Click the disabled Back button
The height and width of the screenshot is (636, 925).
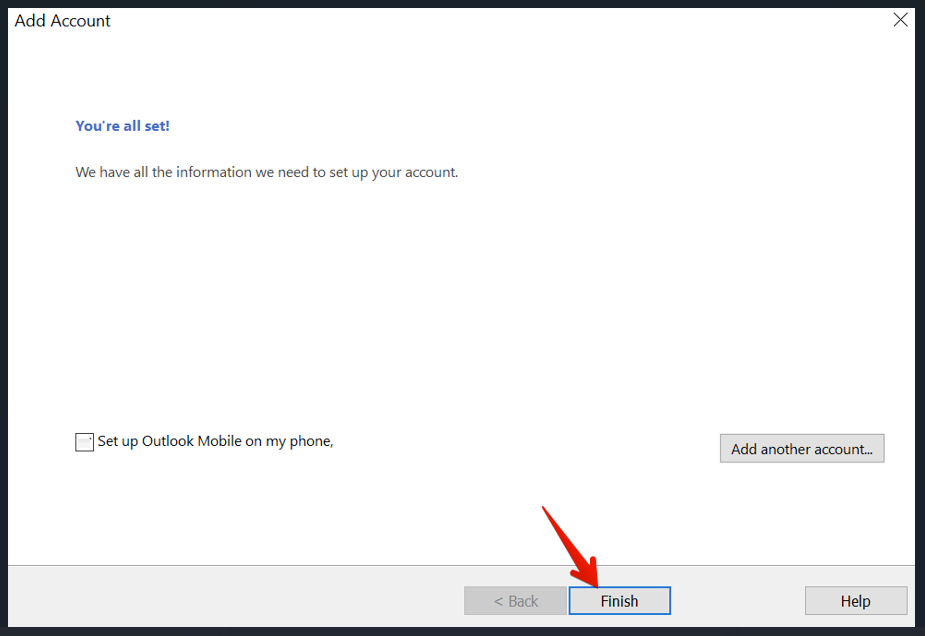point(516,601)
